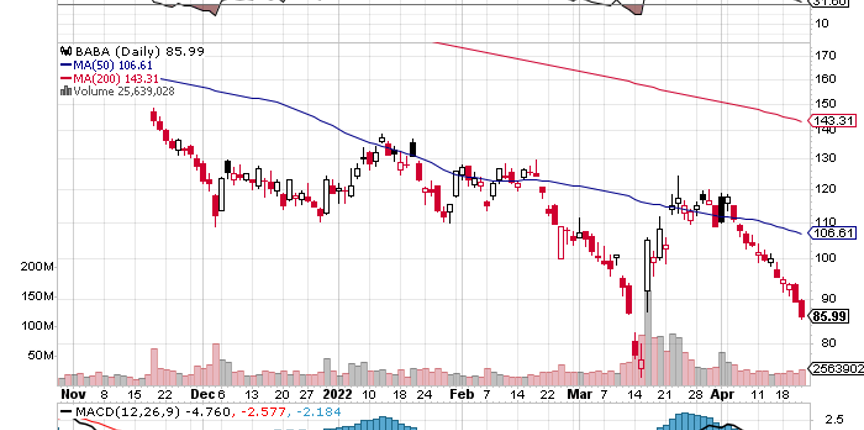Click the 106.61 price tag on axis

tap(834, 233)
